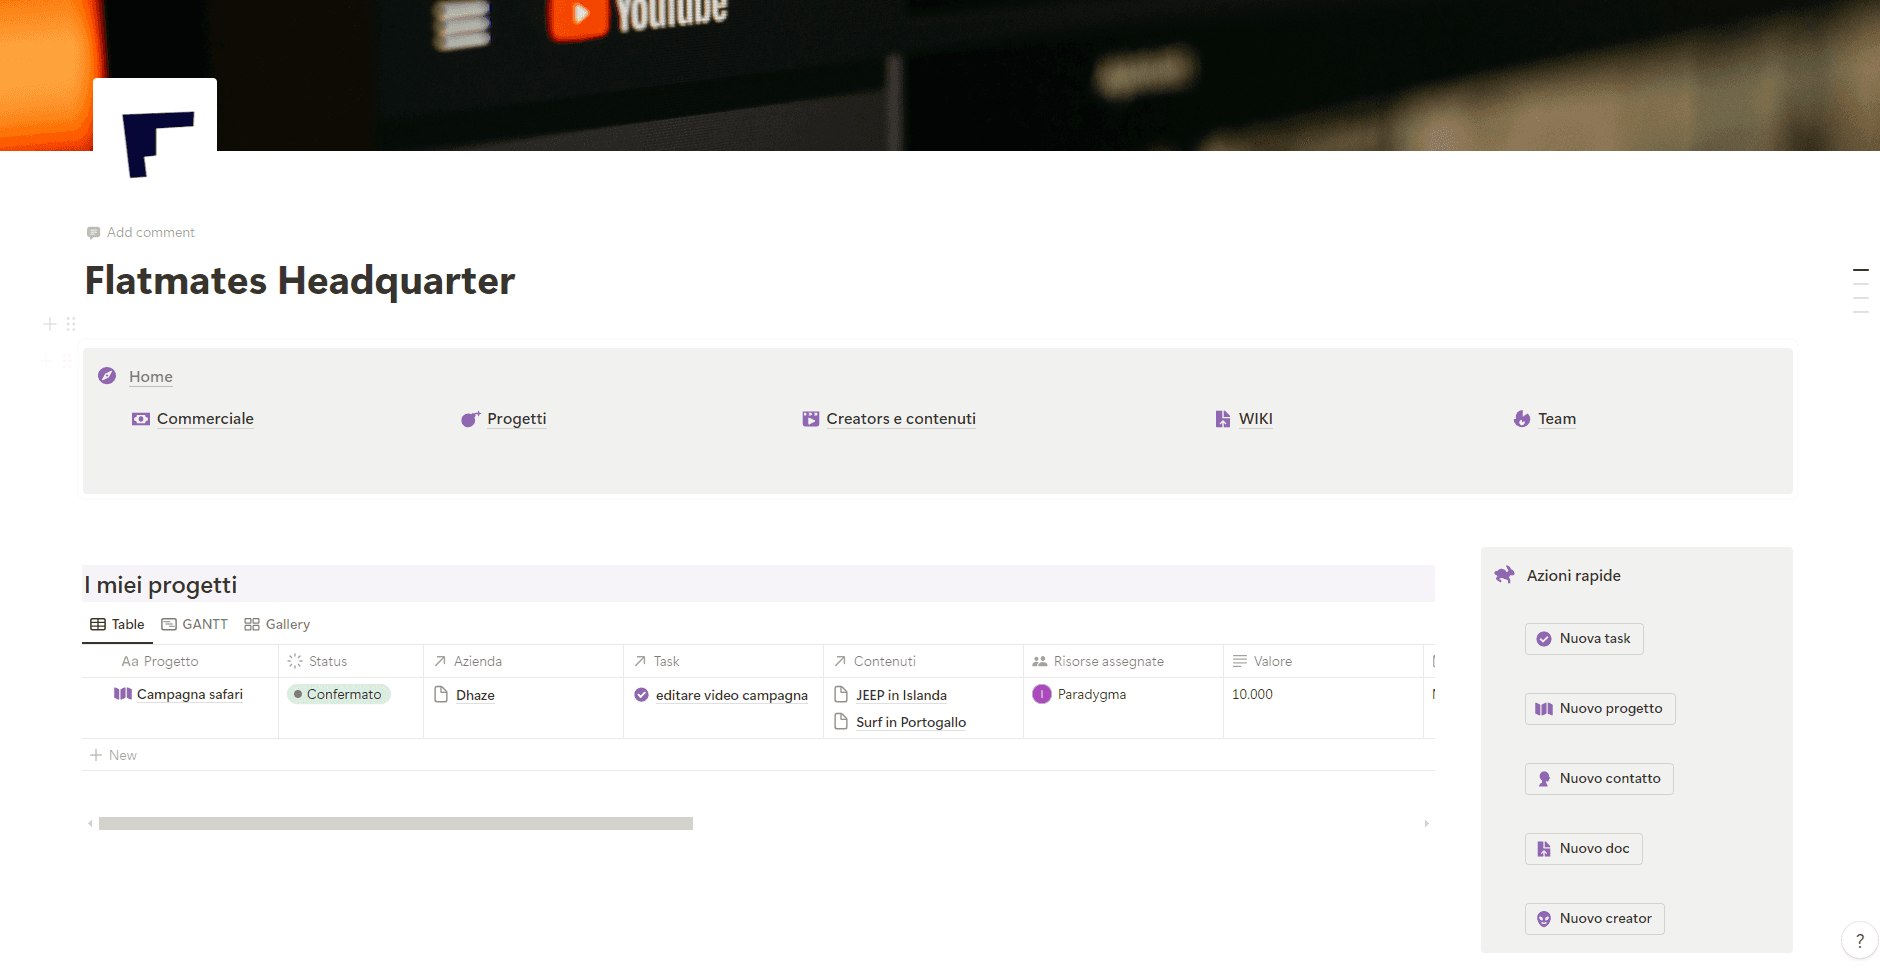This screenshot has height=976, width=1880.
Task: Click the document icon beside WIKI
Action: click(1224, 419)
